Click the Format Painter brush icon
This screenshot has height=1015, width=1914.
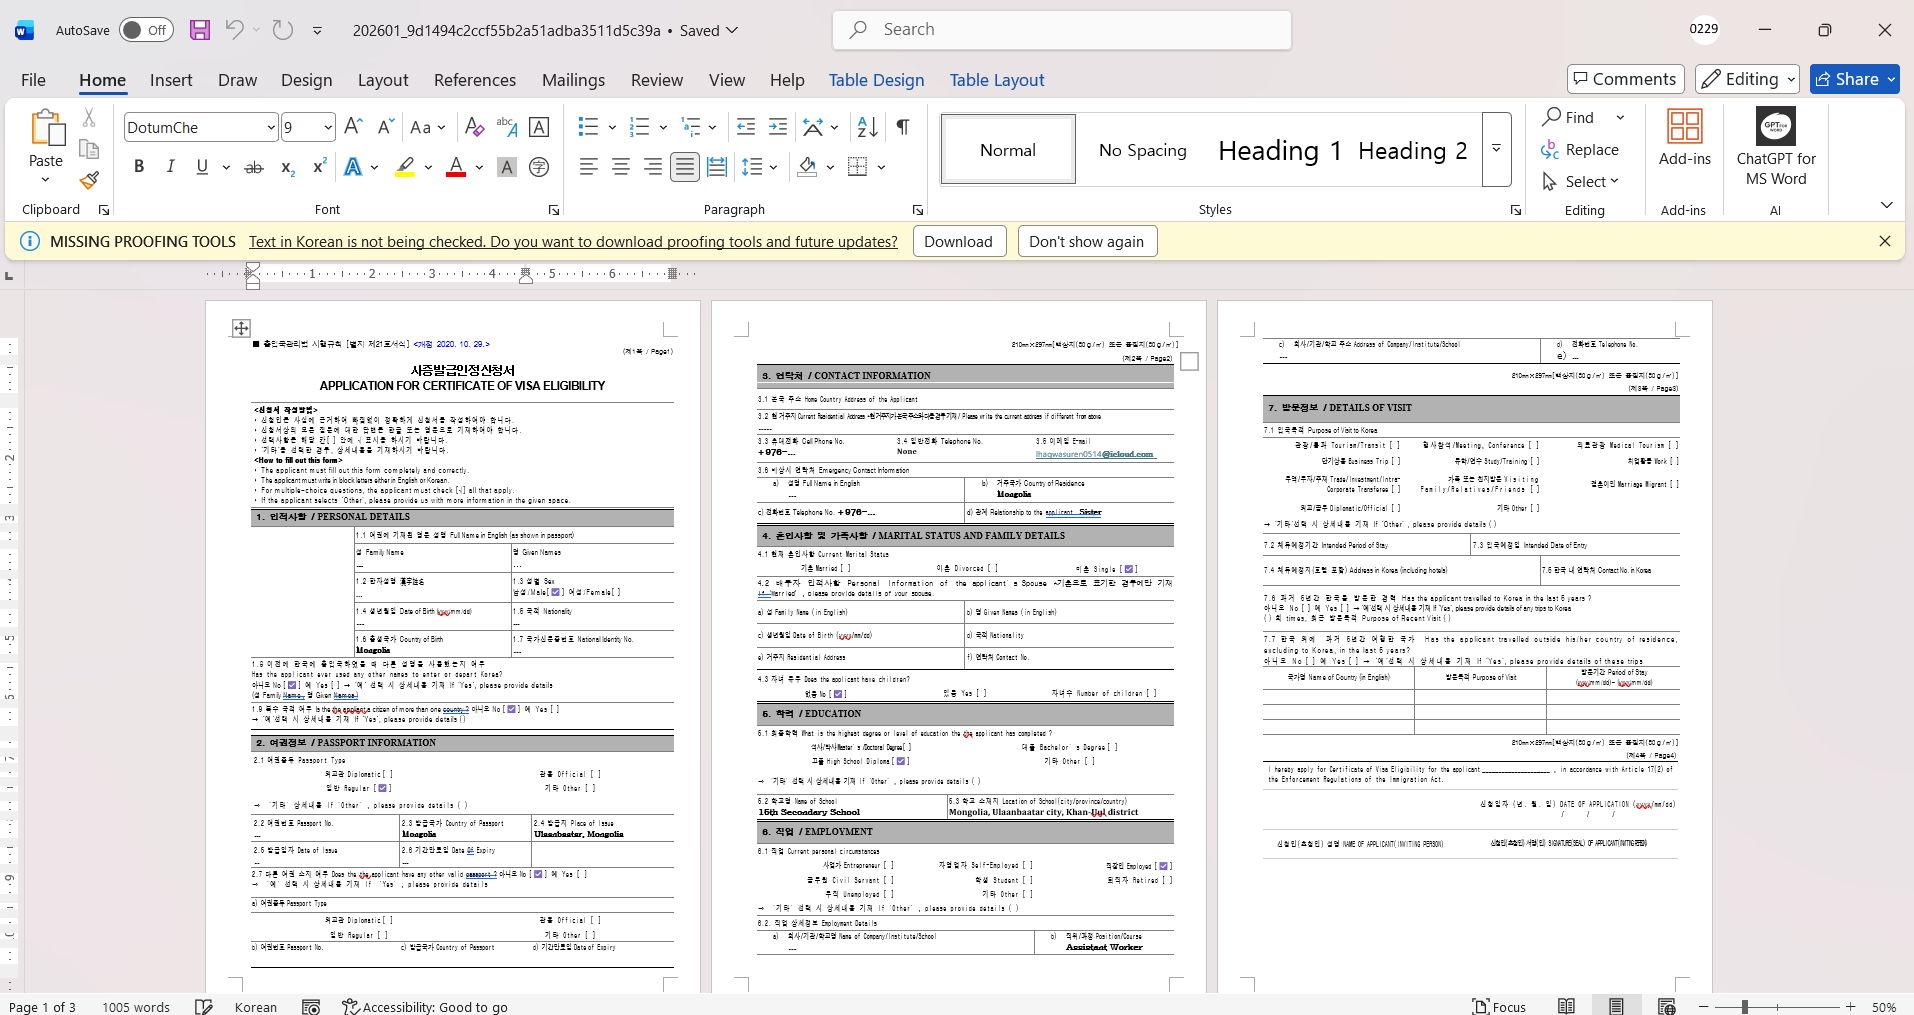pyautogui.click(x=89, y=180)
